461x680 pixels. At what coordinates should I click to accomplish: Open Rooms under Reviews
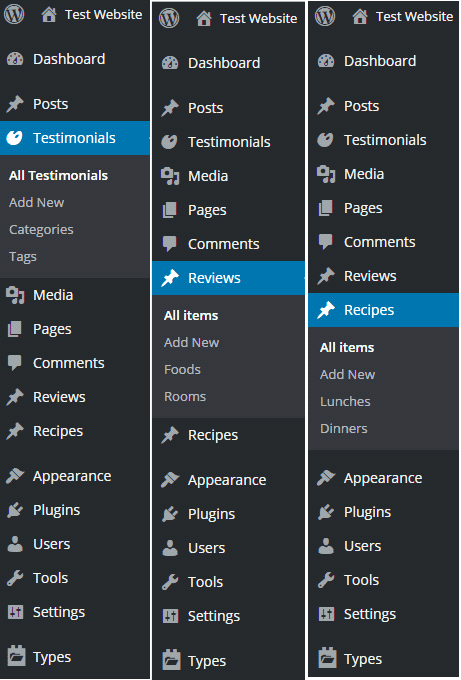(185, 396)
